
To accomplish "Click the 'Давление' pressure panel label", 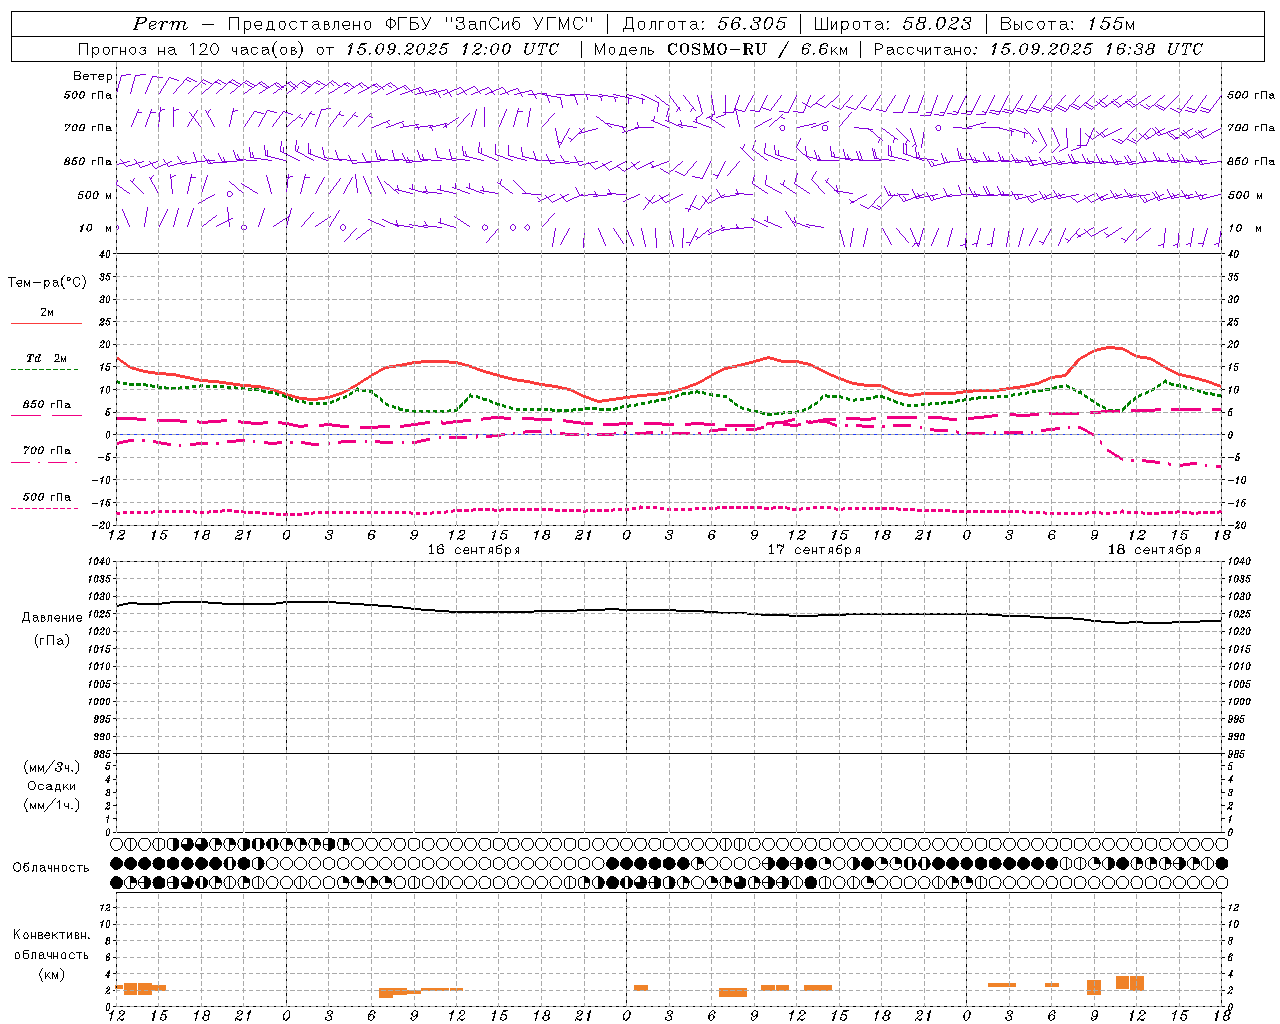I will pos(52,618).
